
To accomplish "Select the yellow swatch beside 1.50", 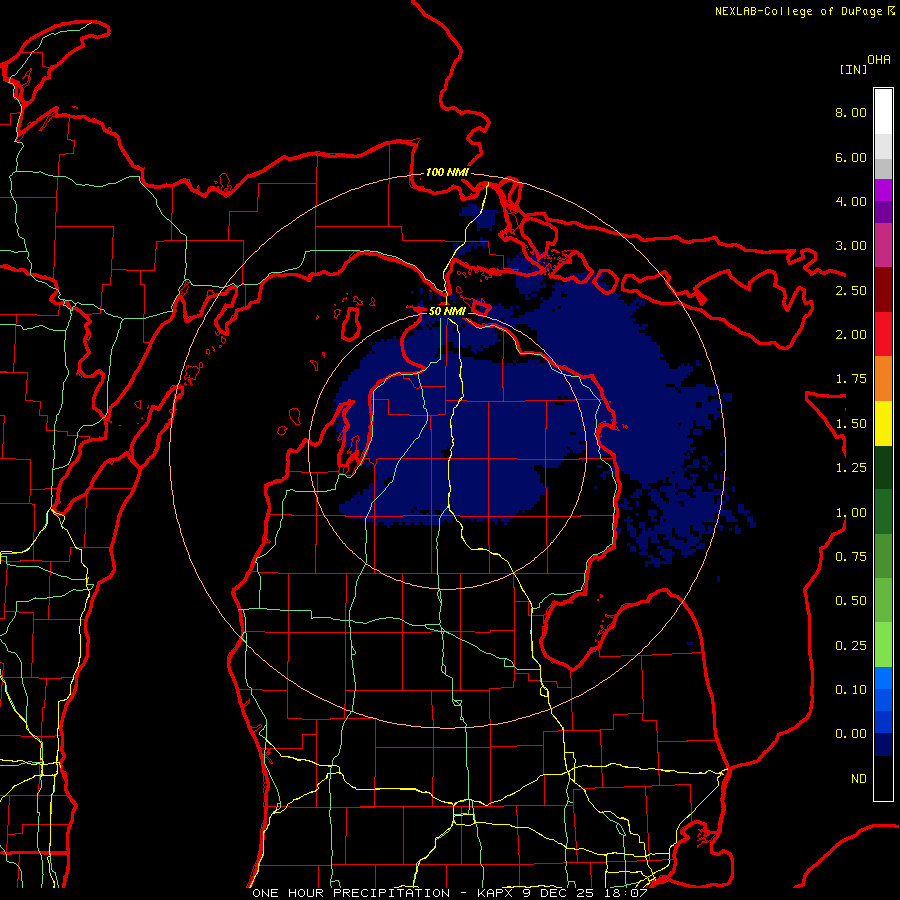I will tap(883, 423).
